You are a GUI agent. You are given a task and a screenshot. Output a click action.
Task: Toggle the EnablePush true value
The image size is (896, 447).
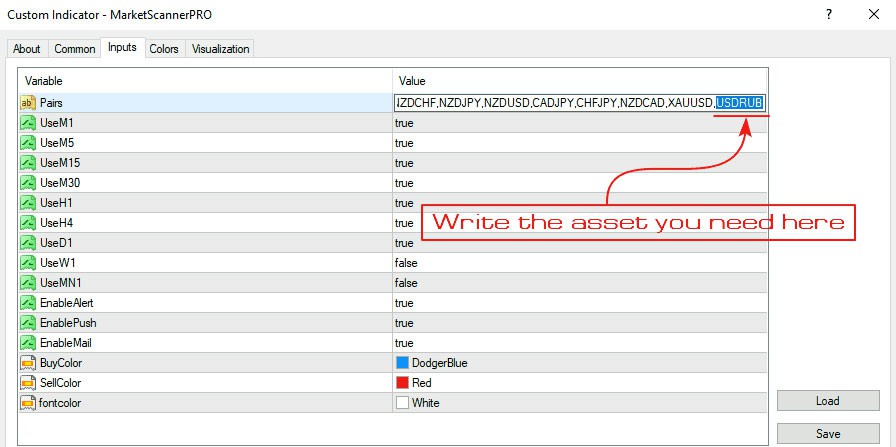[x=579, y=323]
